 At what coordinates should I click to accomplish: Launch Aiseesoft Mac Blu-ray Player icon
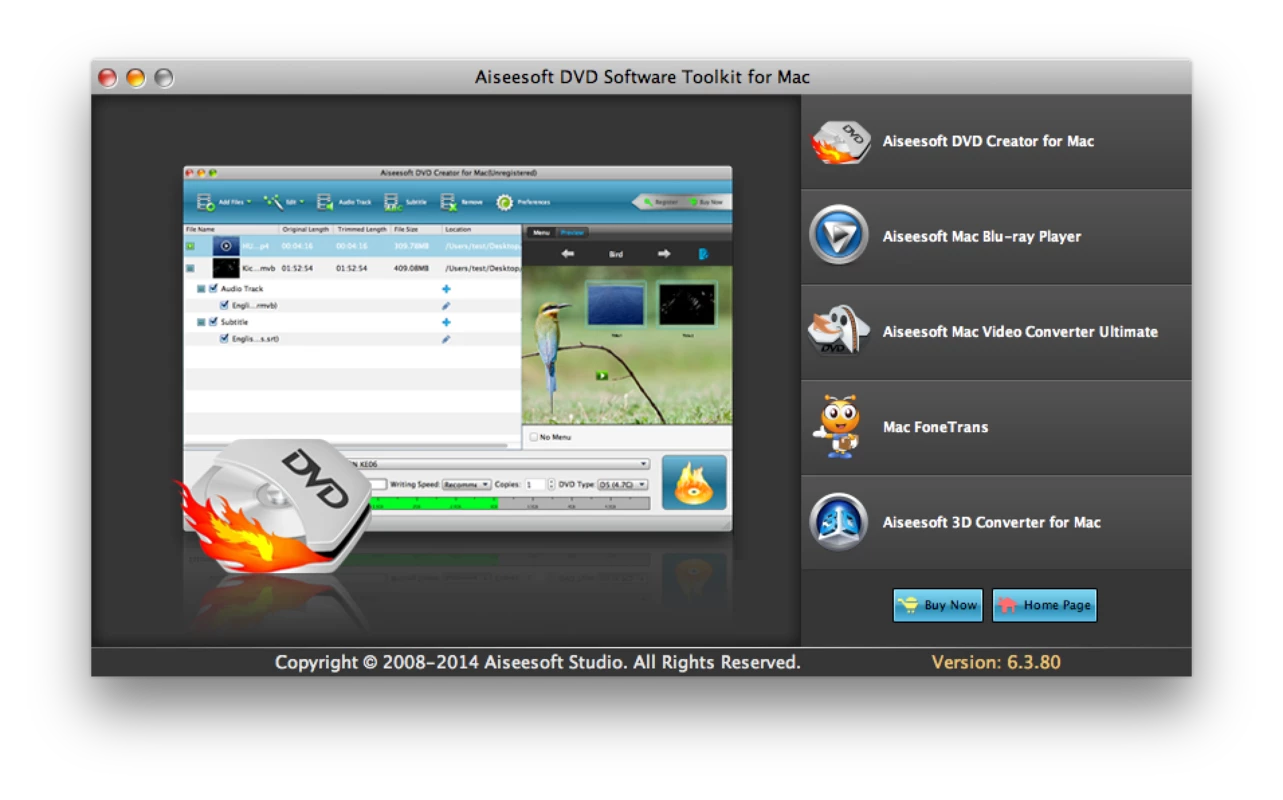click(x=839, y=235)
